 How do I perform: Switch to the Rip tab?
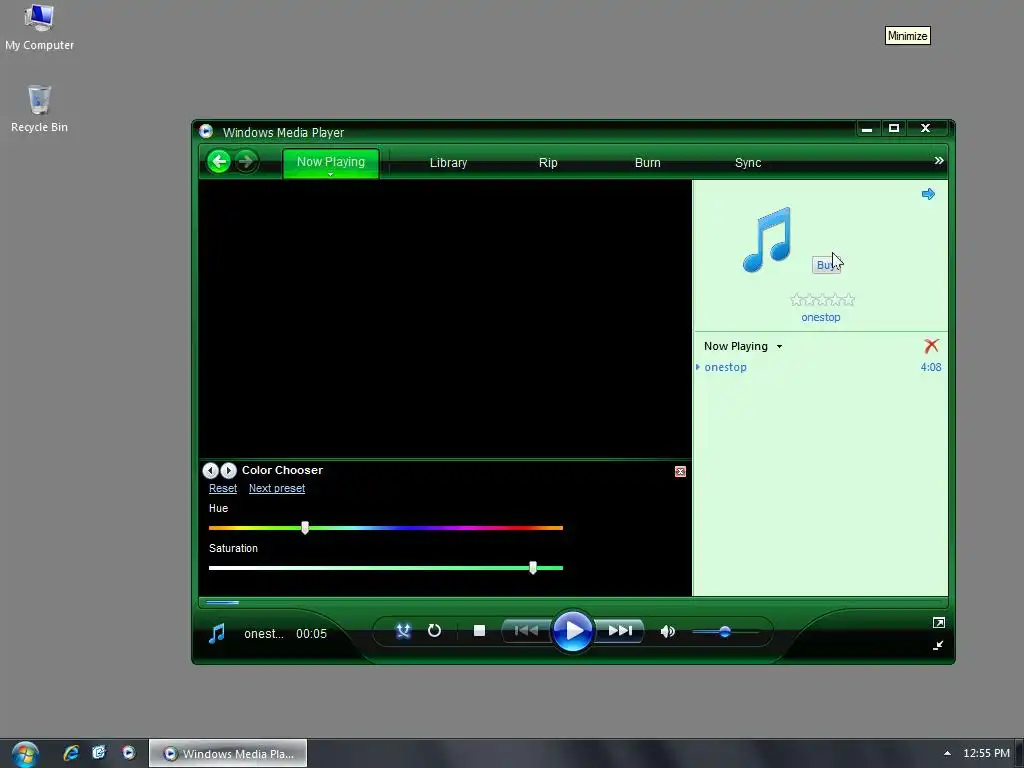pyautogui.click(x=548, y=163)
